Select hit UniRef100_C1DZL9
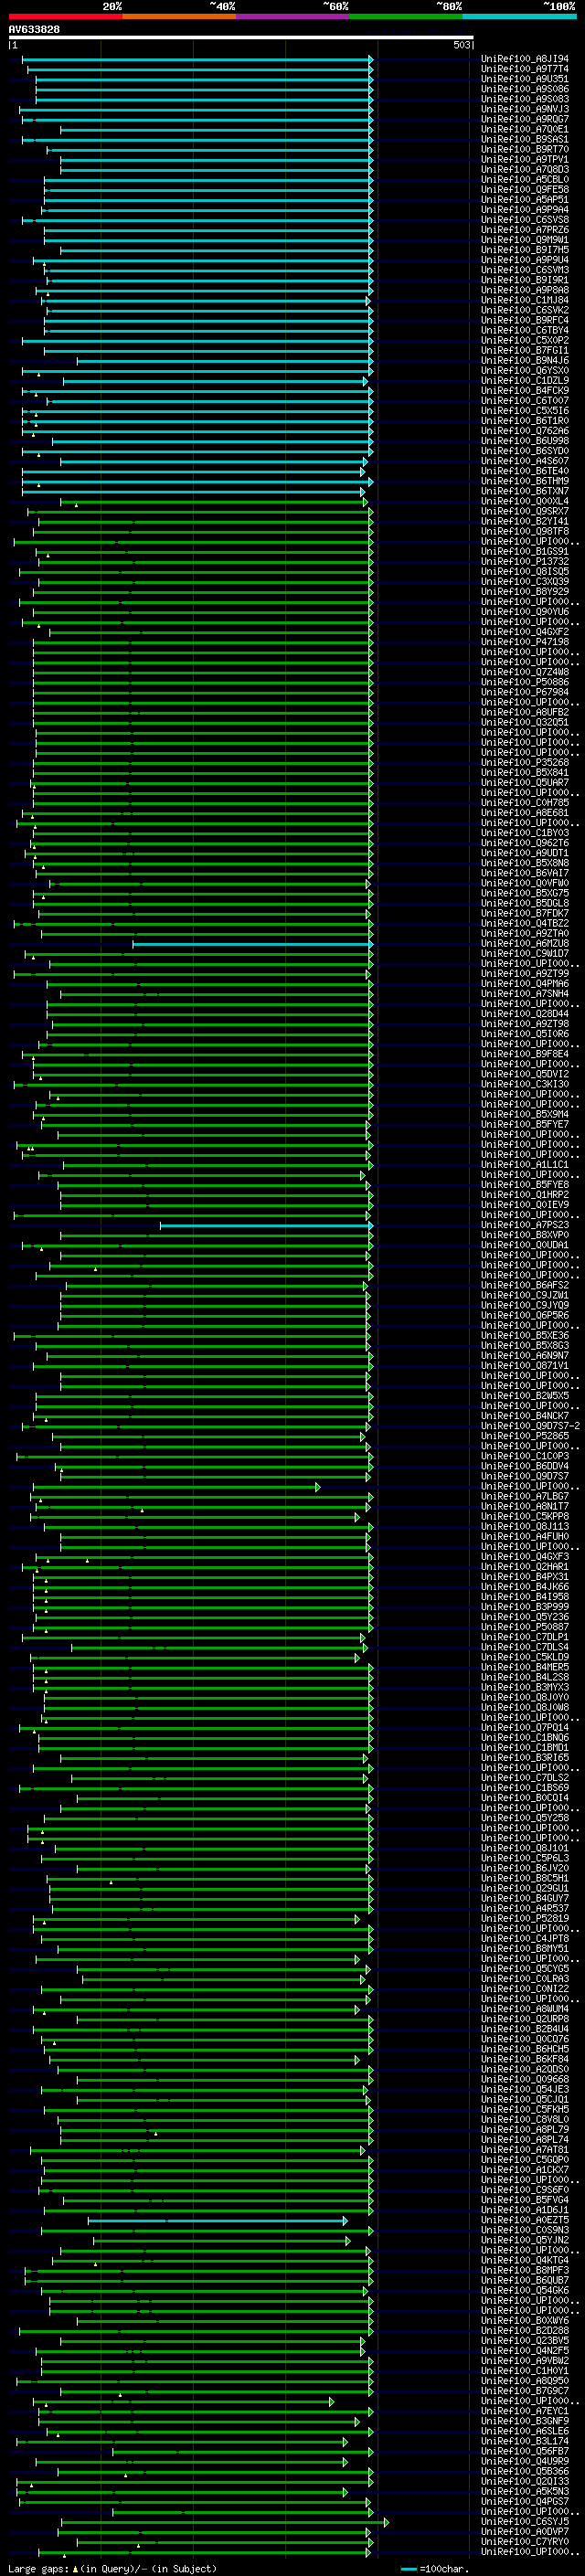585x2576 pixels. (x=525, y=381)
